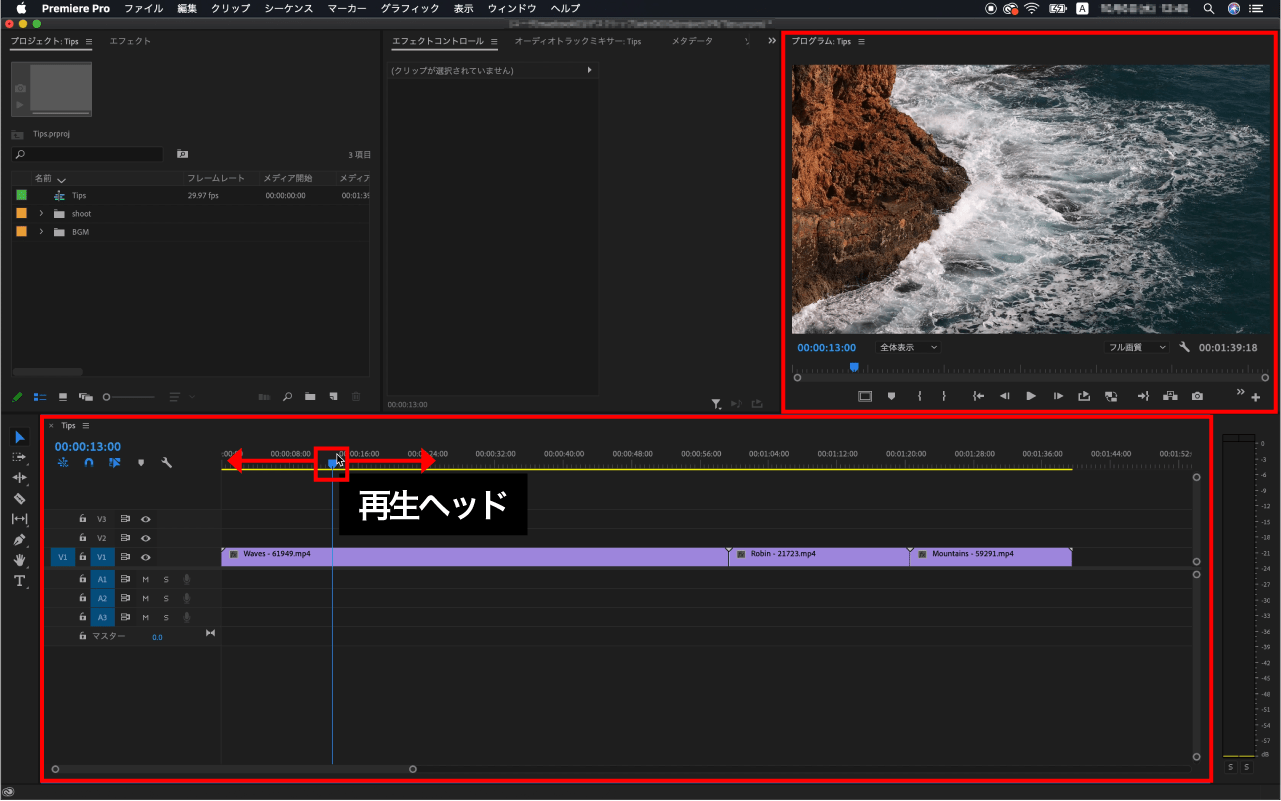Click New Item icon in Project panel
Image resolution: width=1281 pixels, height=801 pixels.
(x=333, y=397)
